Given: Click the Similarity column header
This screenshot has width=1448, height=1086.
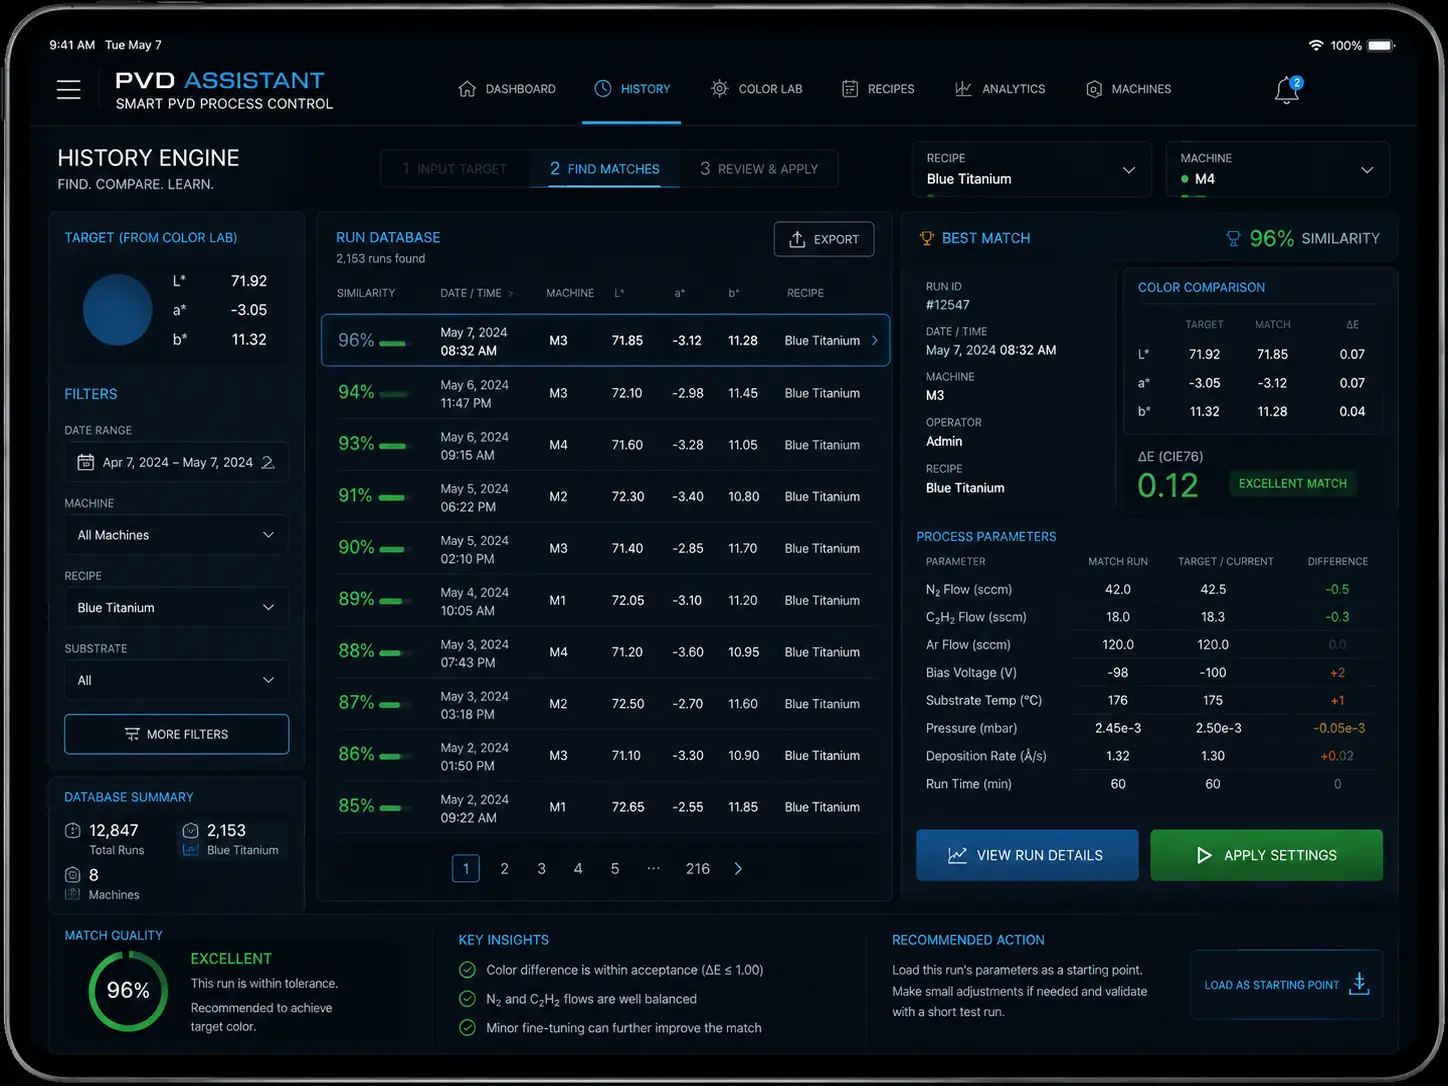Looking at the screenshot, I should point(366,293).
